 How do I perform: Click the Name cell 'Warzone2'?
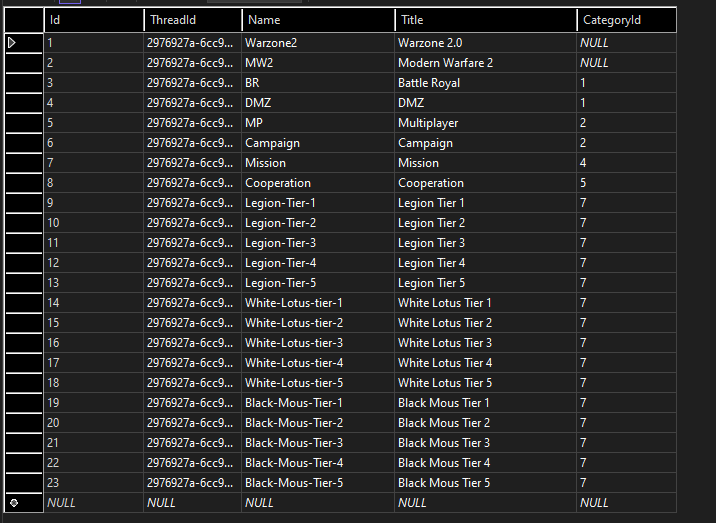tap(318, 43)
